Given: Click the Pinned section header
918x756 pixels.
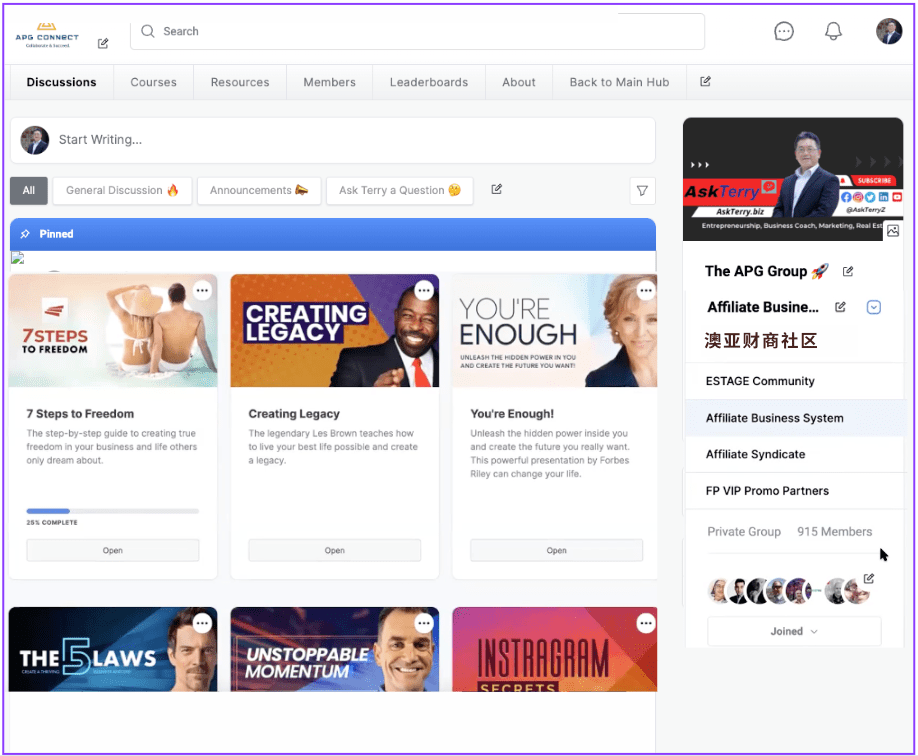Looking at the screenshot, I should [x=333, y=234].
